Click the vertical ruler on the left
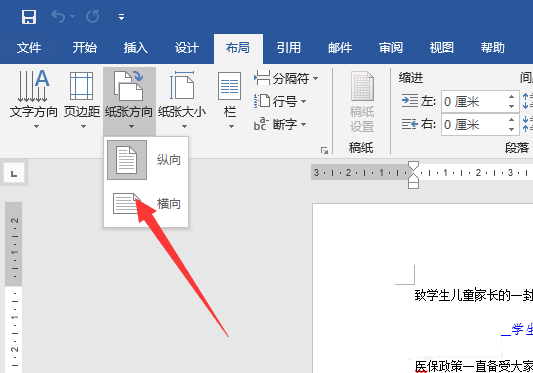This screenshot has width=533, height=373. (x=14, y=287)
